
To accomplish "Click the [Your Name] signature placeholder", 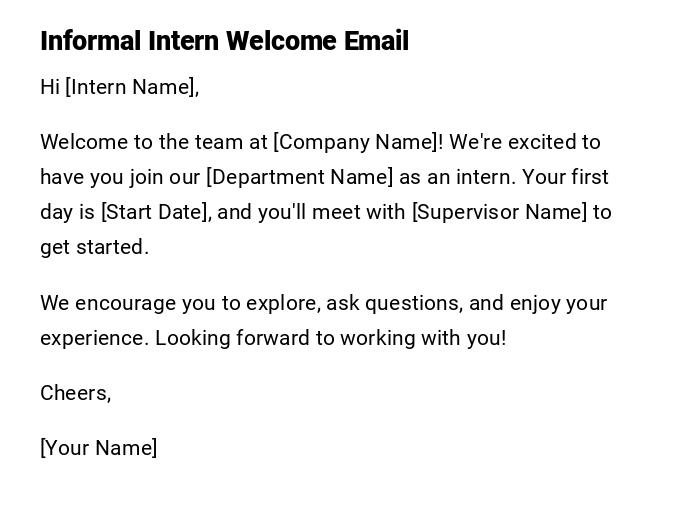I will [x=98, y=448].
